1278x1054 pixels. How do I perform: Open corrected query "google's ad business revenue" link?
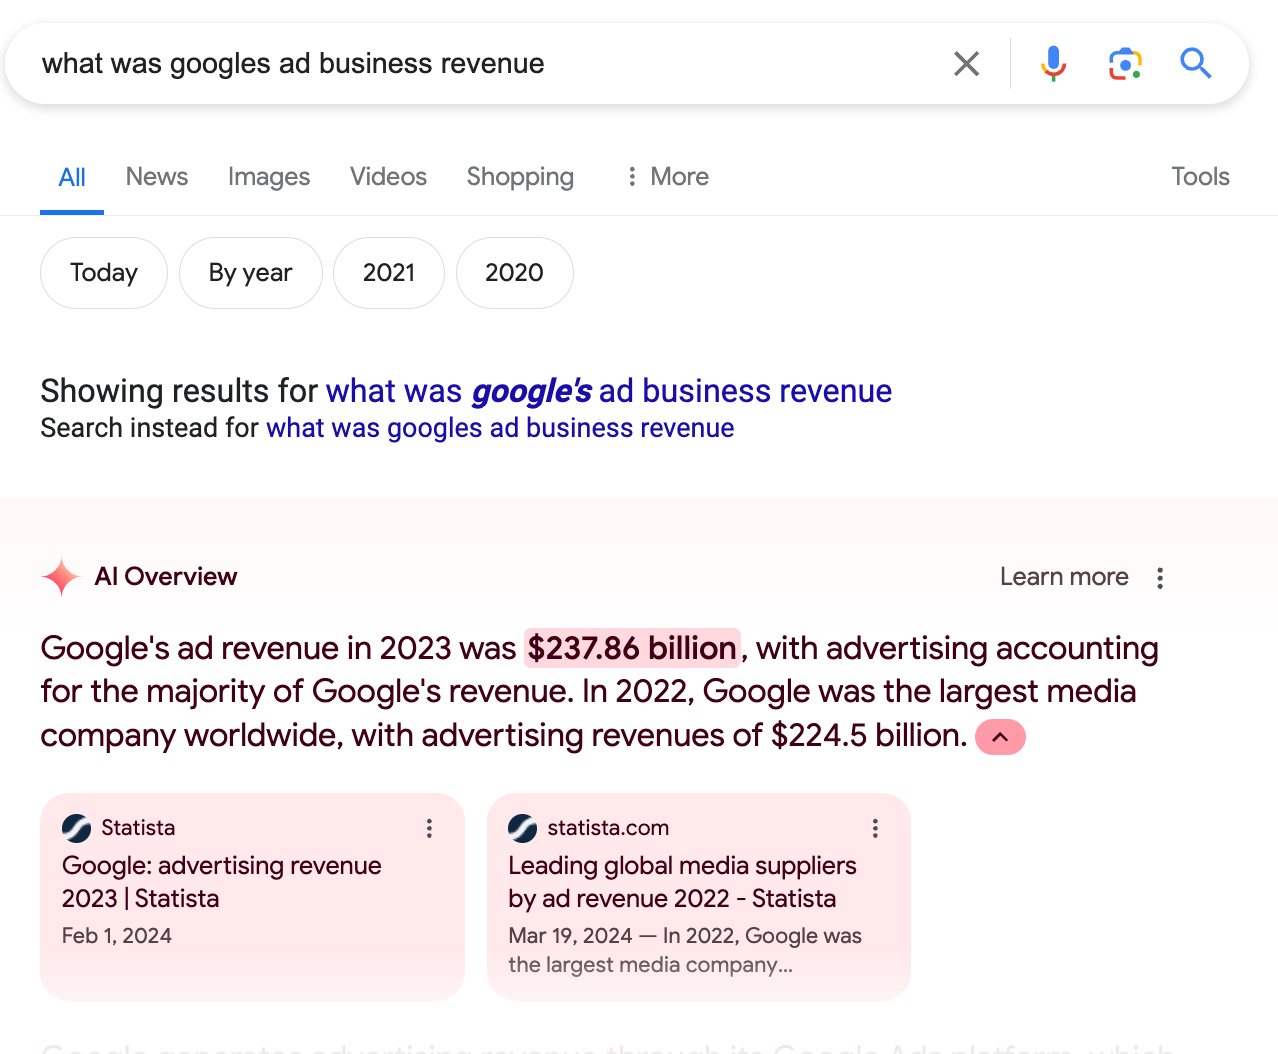609,391
